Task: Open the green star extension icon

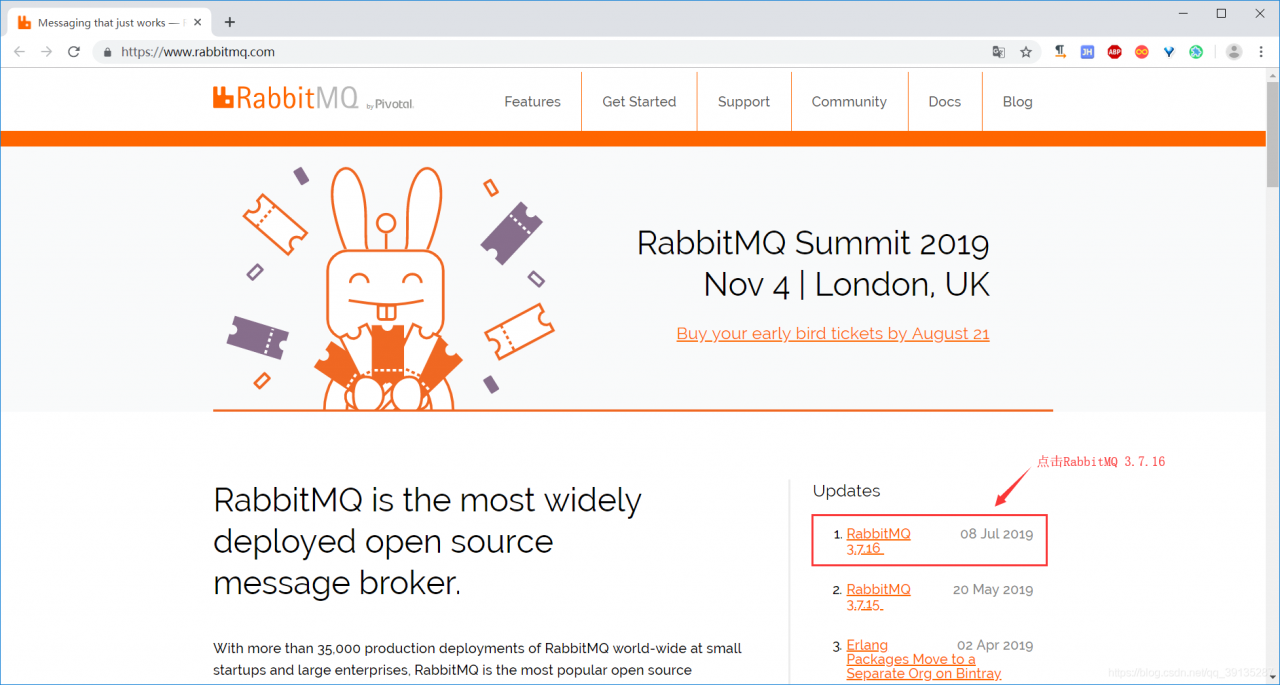Action: (x=1196, y=52)
